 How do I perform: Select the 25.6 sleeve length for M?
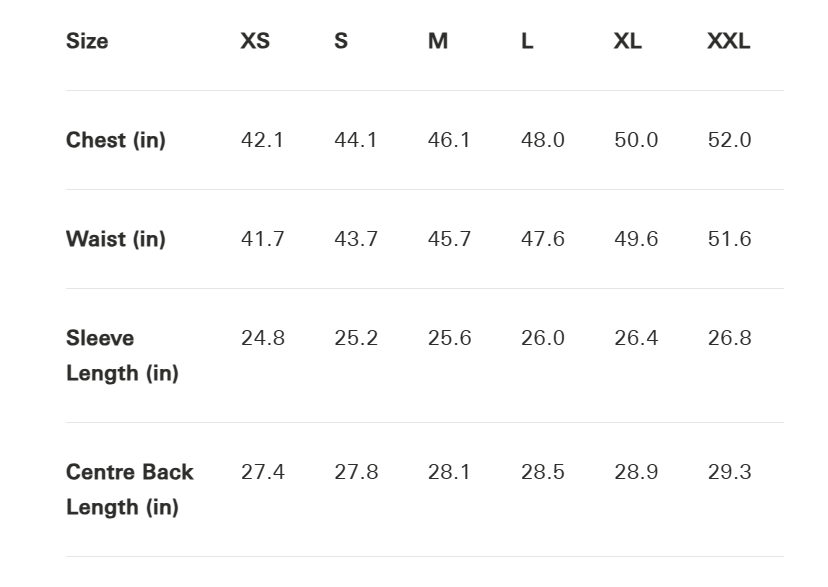point(449,338)
